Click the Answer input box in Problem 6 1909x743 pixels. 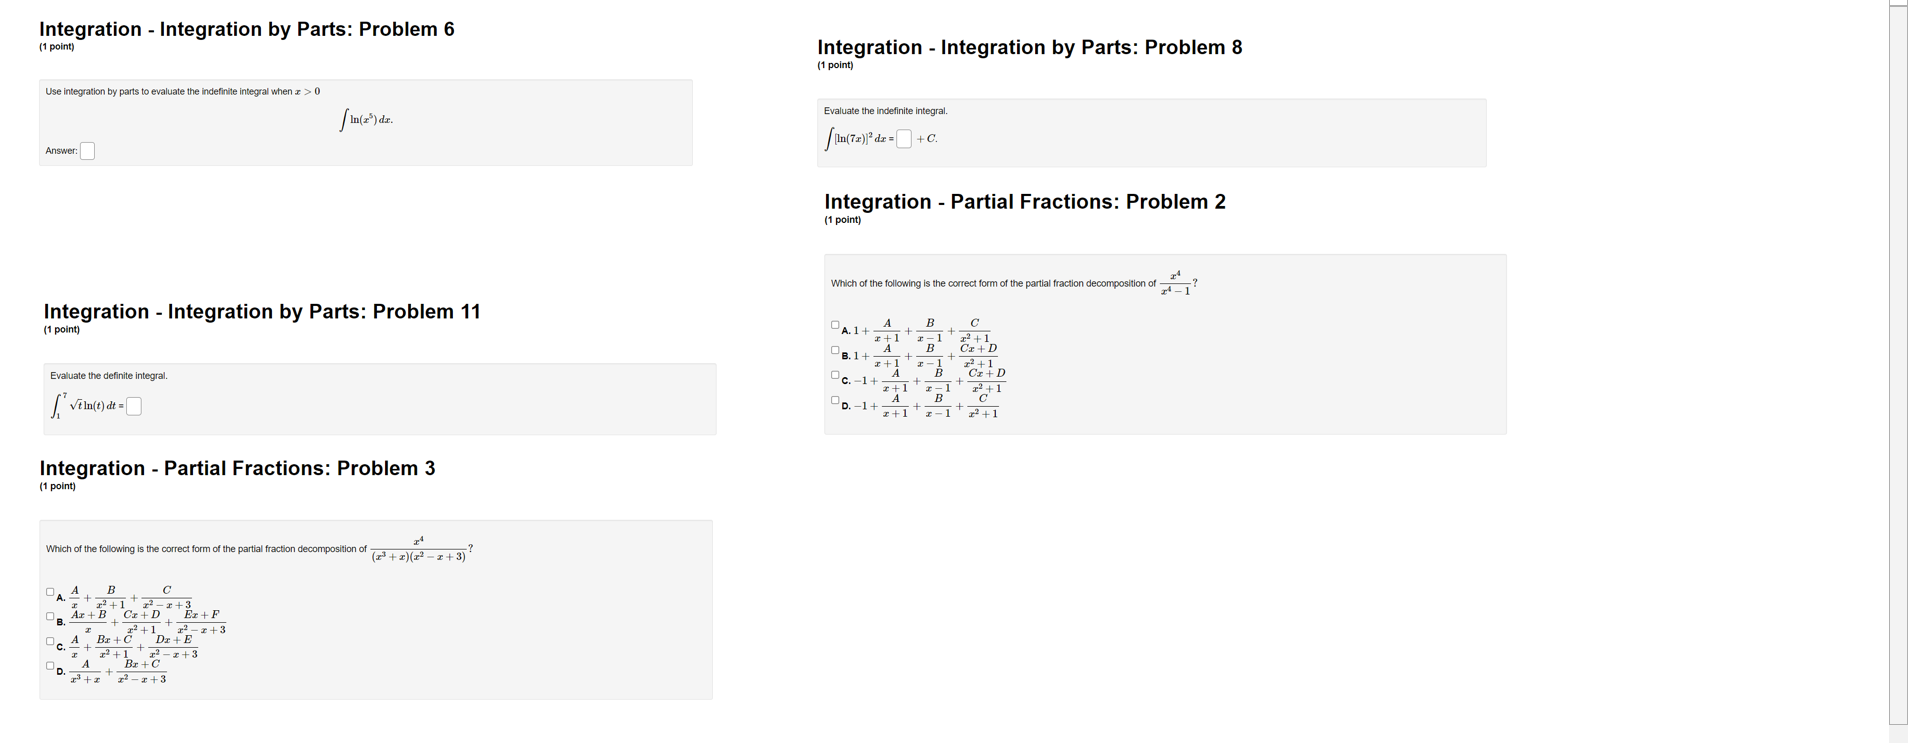pos(87,150)
